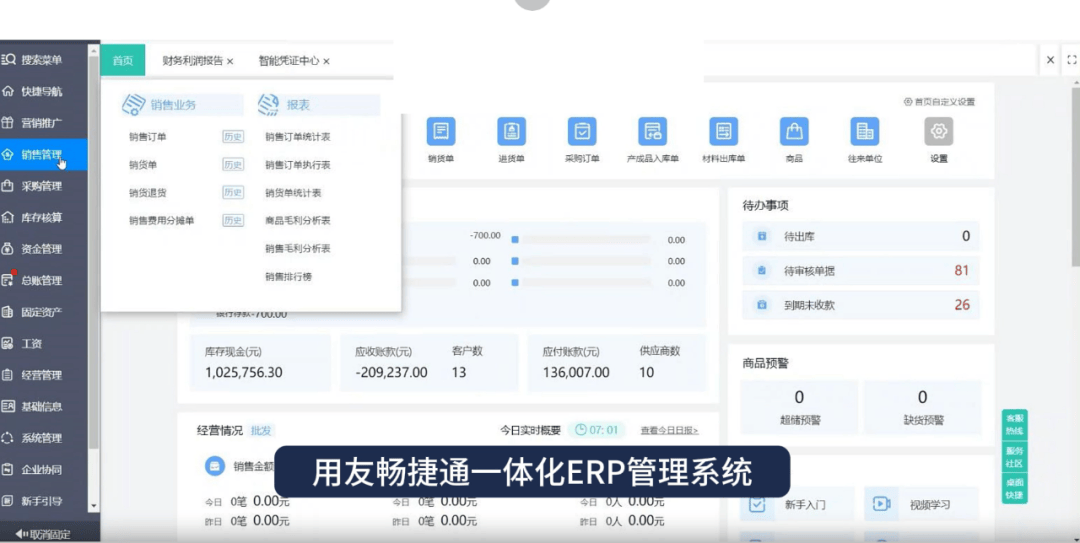
Task: Click the 系统管理 sidebar icon
Action: 8,438
